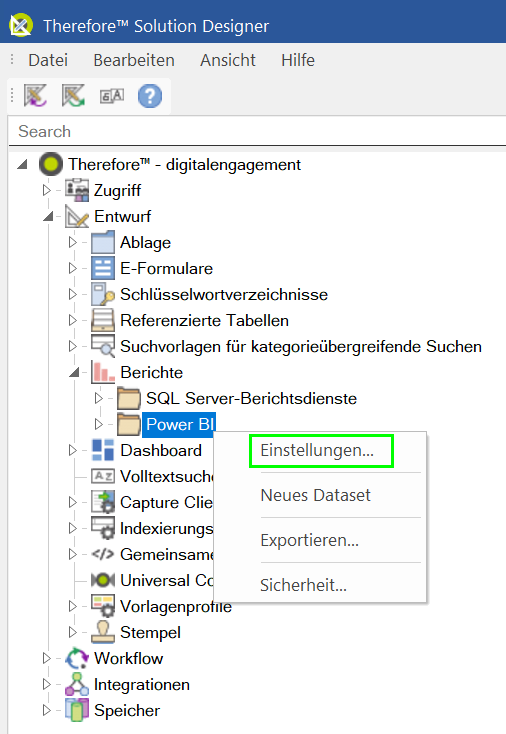506x734 pixels.
Task: Click the Ablage folder icon
Action: (103, 242)
